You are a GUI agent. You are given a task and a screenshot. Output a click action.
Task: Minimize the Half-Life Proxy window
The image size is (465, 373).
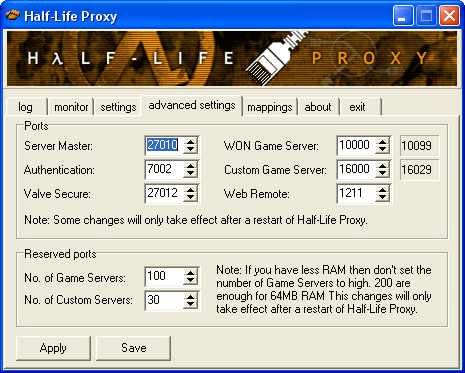point(403,16)
